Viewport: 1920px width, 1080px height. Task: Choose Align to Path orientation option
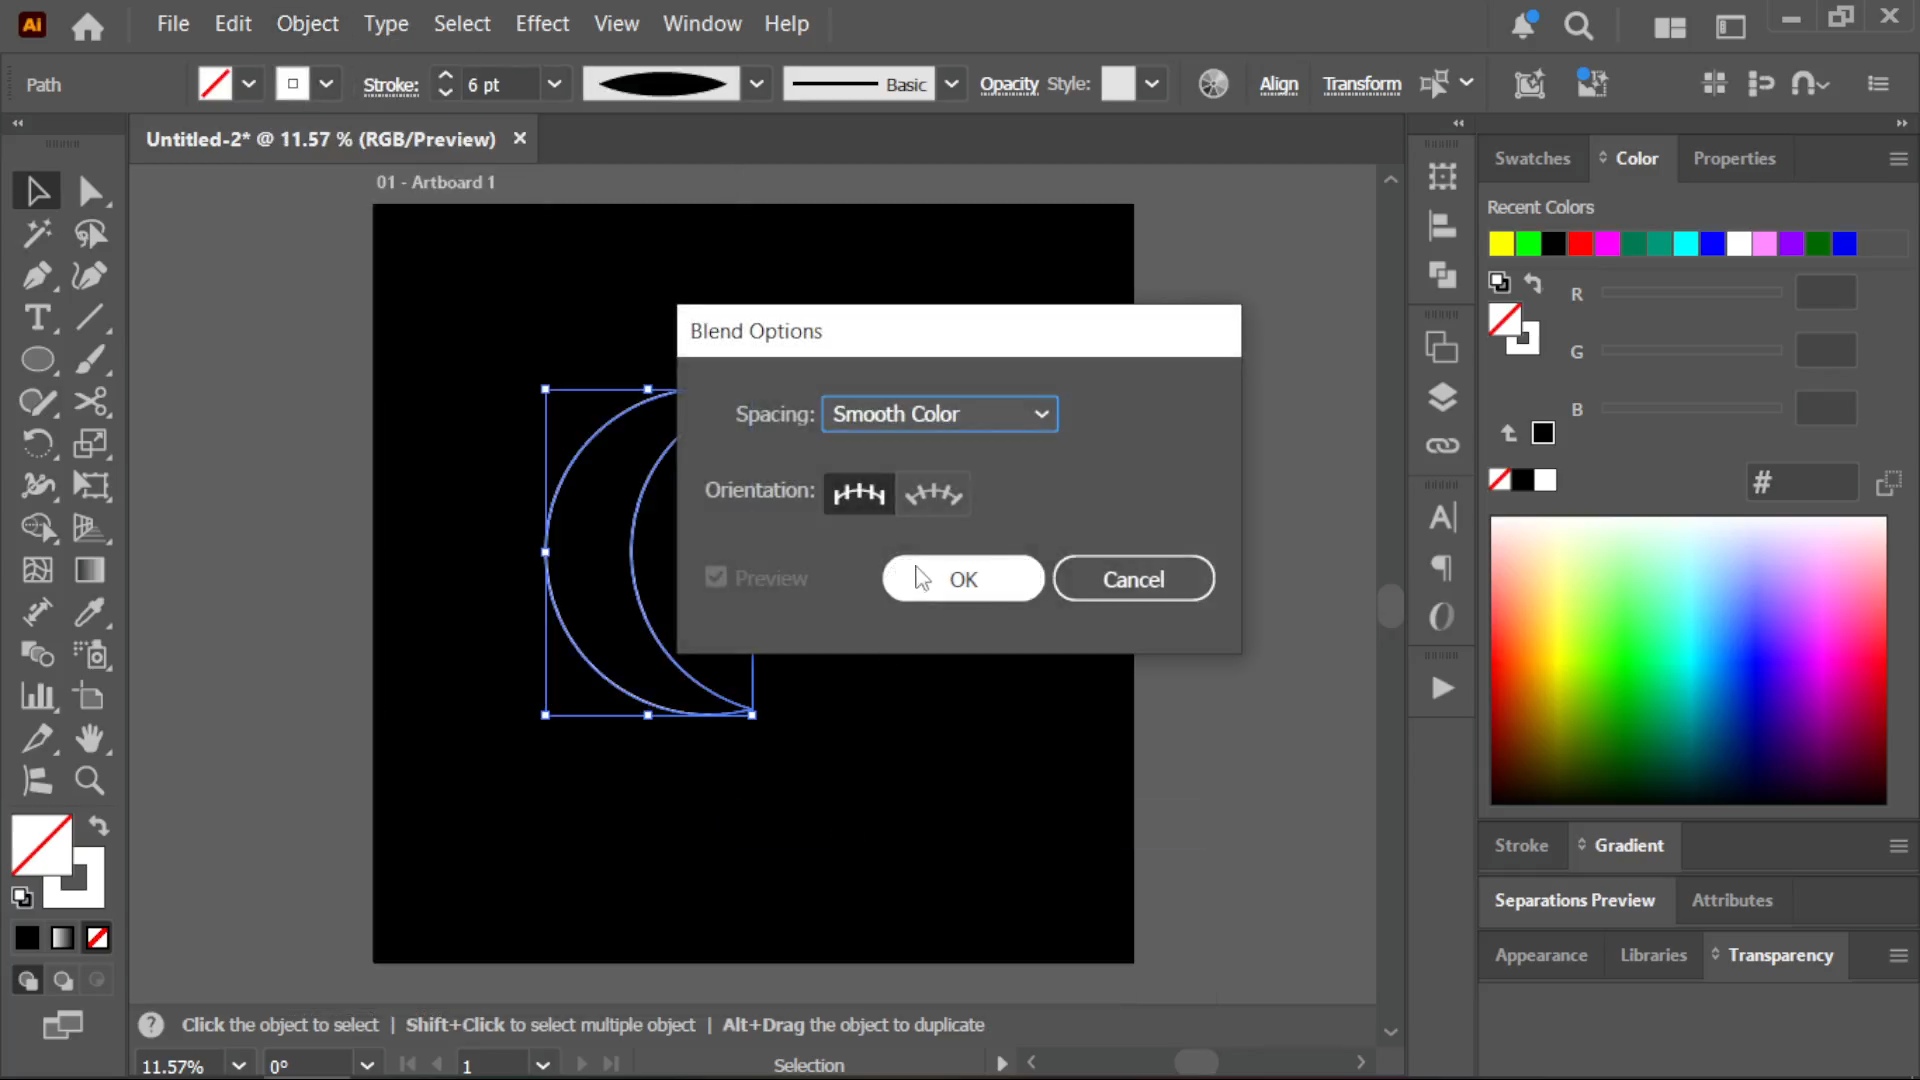pos(934,493)
